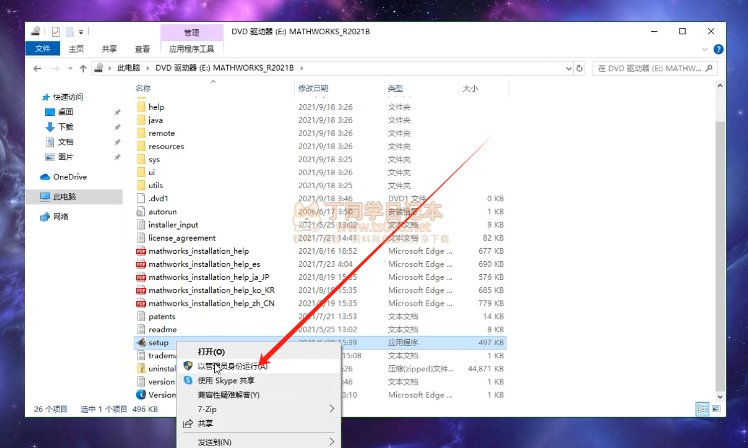Sort files by the 名称 column header
Image resolution: width=748 pixels, height=448 pixels.
(x=143, y=88)
